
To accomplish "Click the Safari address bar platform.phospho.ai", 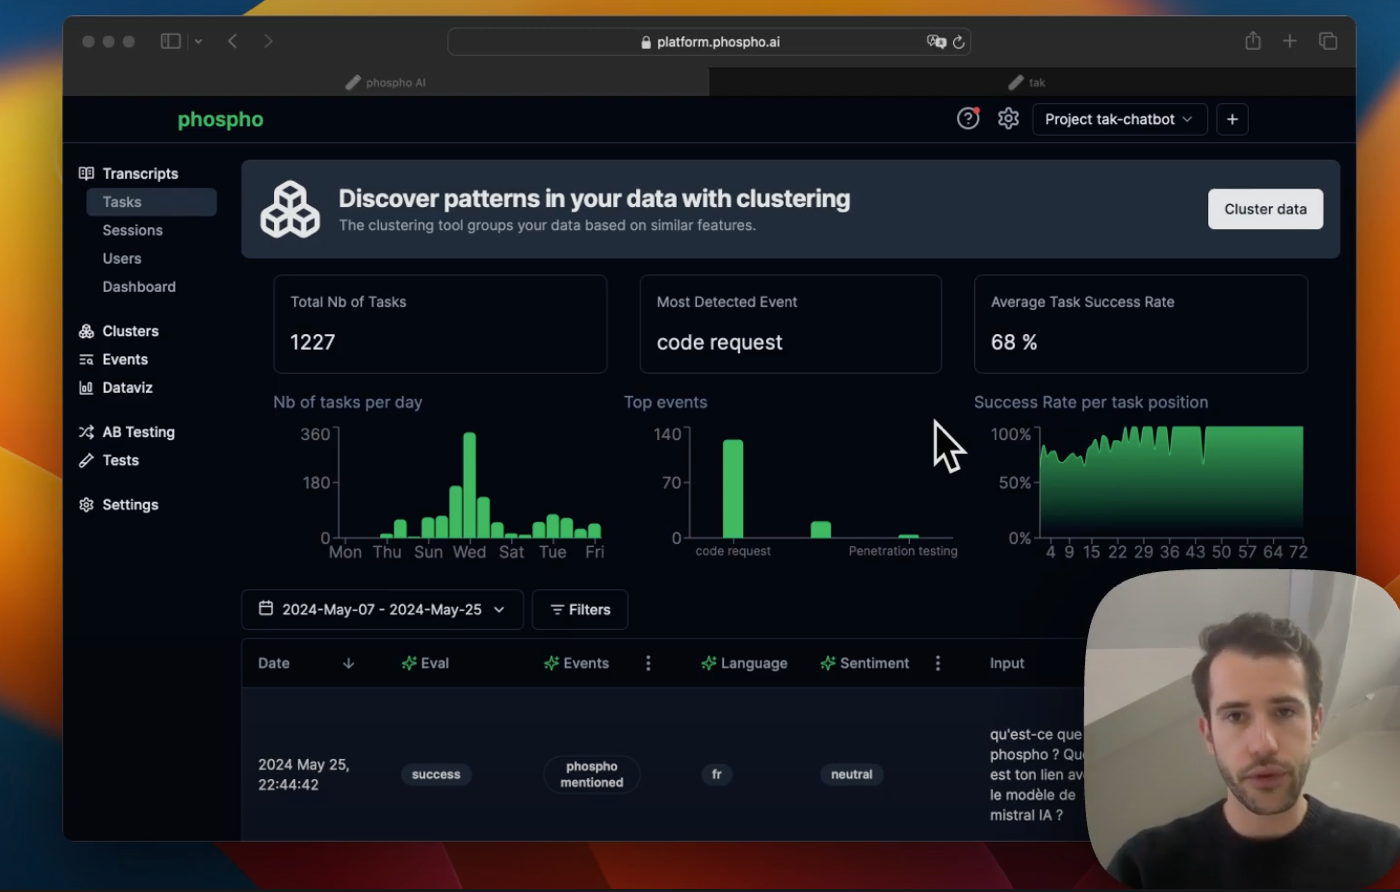I will [709, 42].
